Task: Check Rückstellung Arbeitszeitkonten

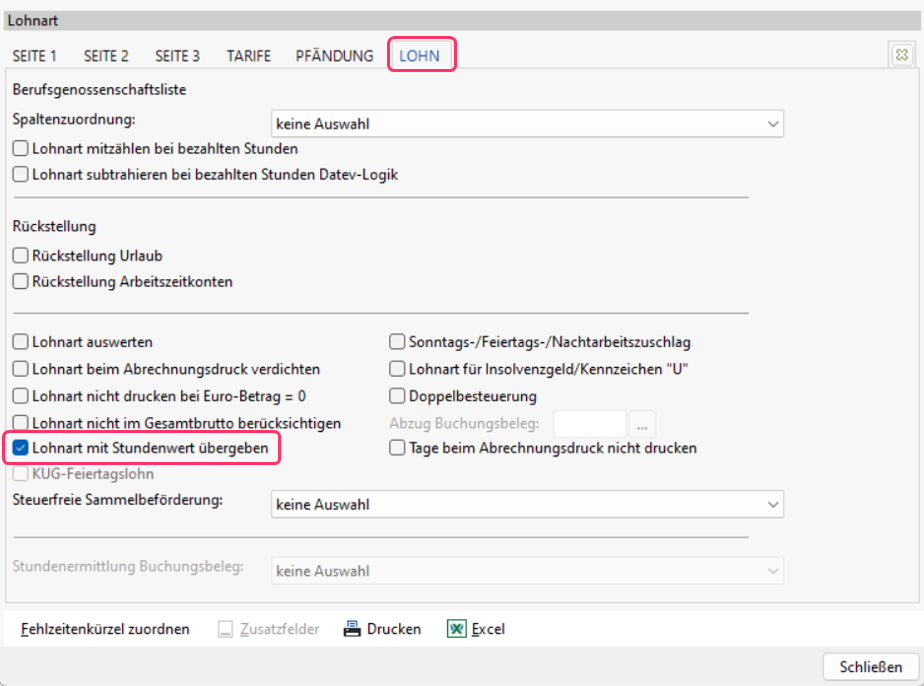Action: (21, 282)
